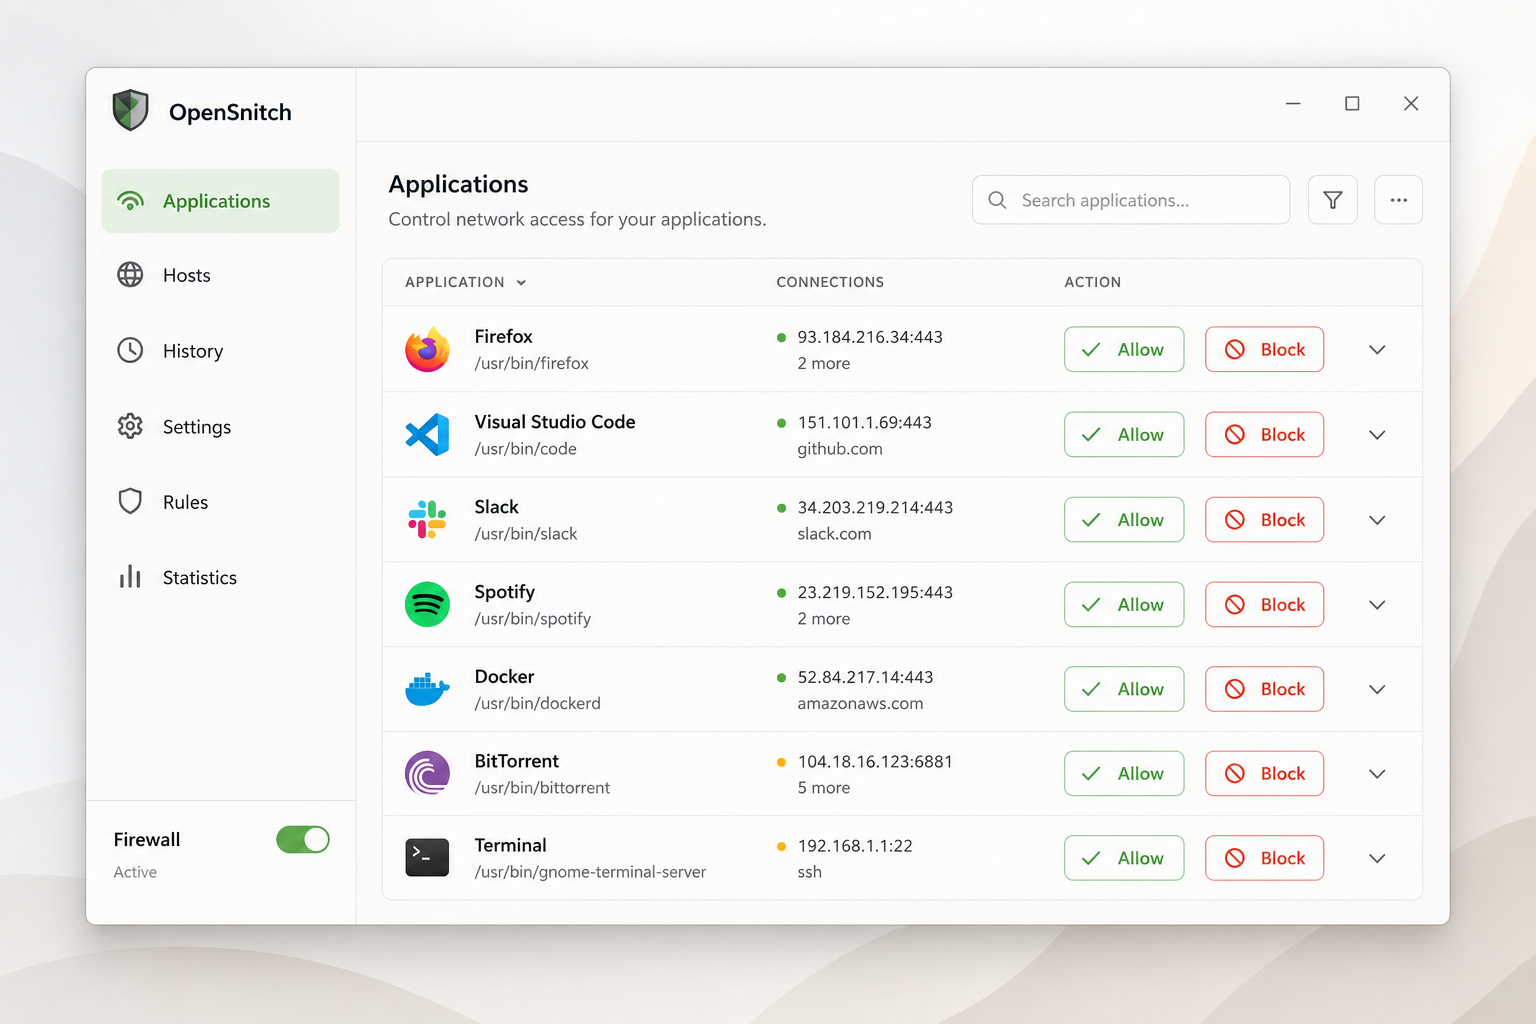This screenshot has height=1024, width=1536.
Task: Click BitTorrent's '5 more' connections text
Action: click(x=824, y=788)
